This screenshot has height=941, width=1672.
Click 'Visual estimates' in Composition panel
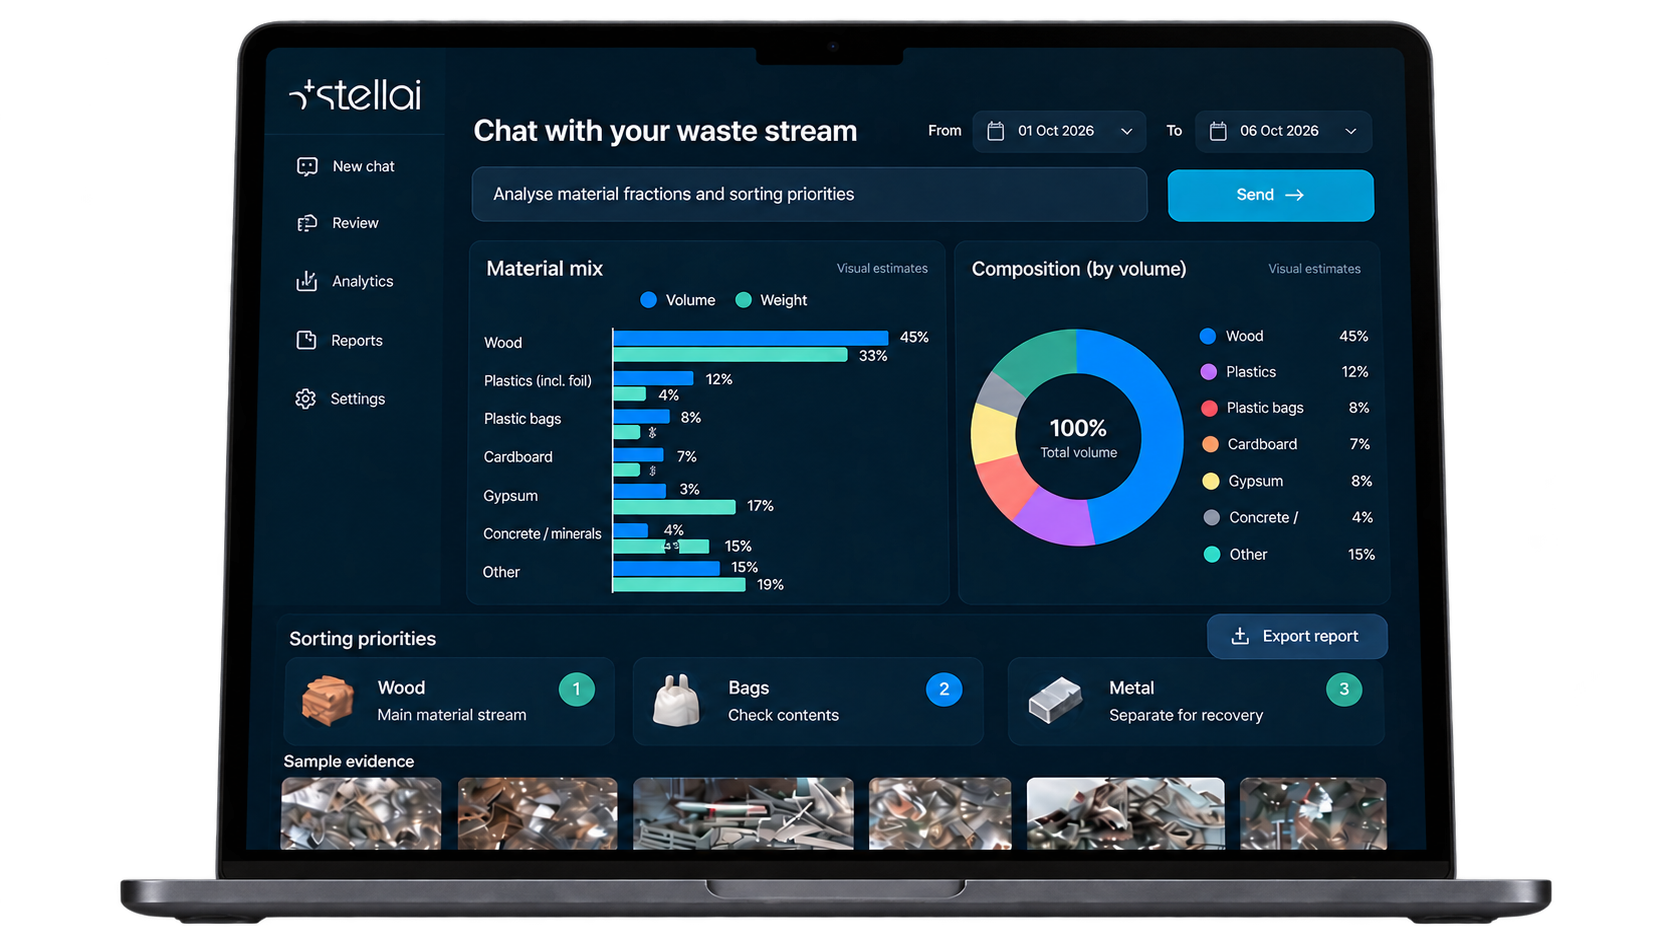[1314, 268]
